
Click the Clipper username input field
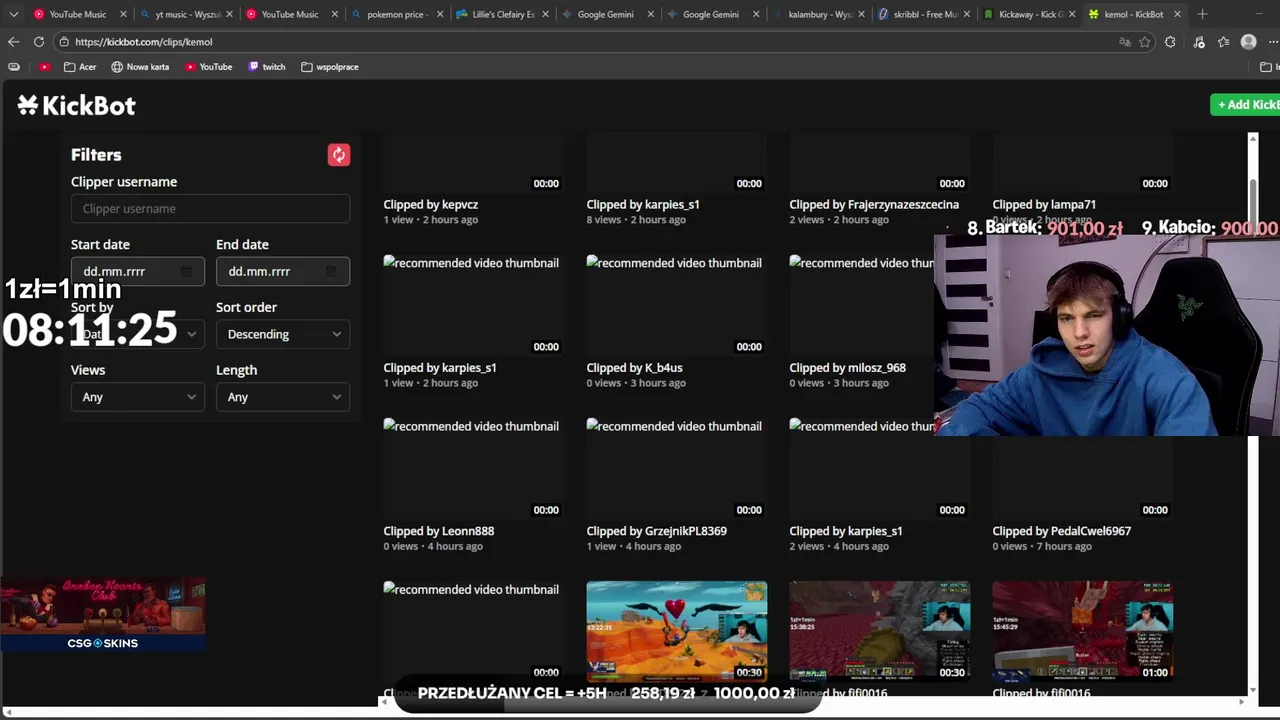click(210, 209)
